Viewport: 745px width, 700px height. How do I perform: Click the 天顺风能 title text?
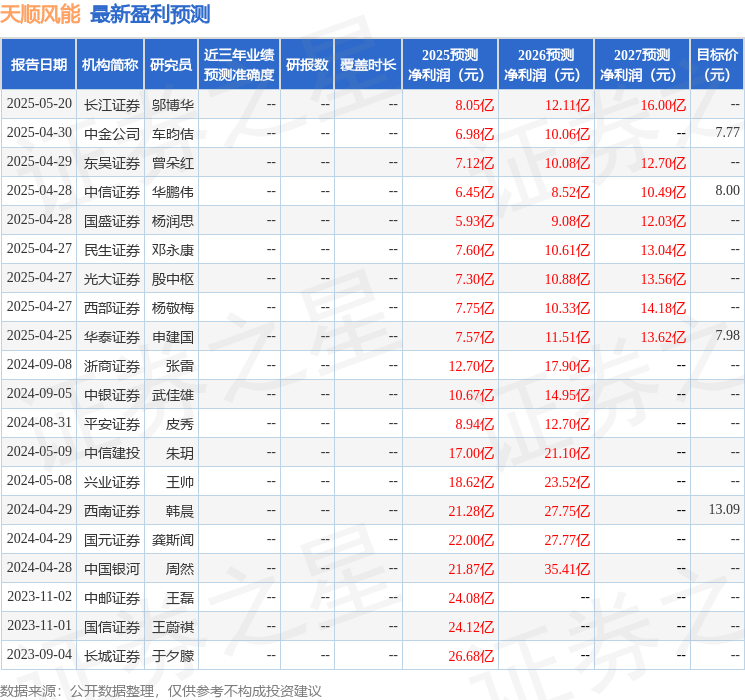click(x=40, y=14)
